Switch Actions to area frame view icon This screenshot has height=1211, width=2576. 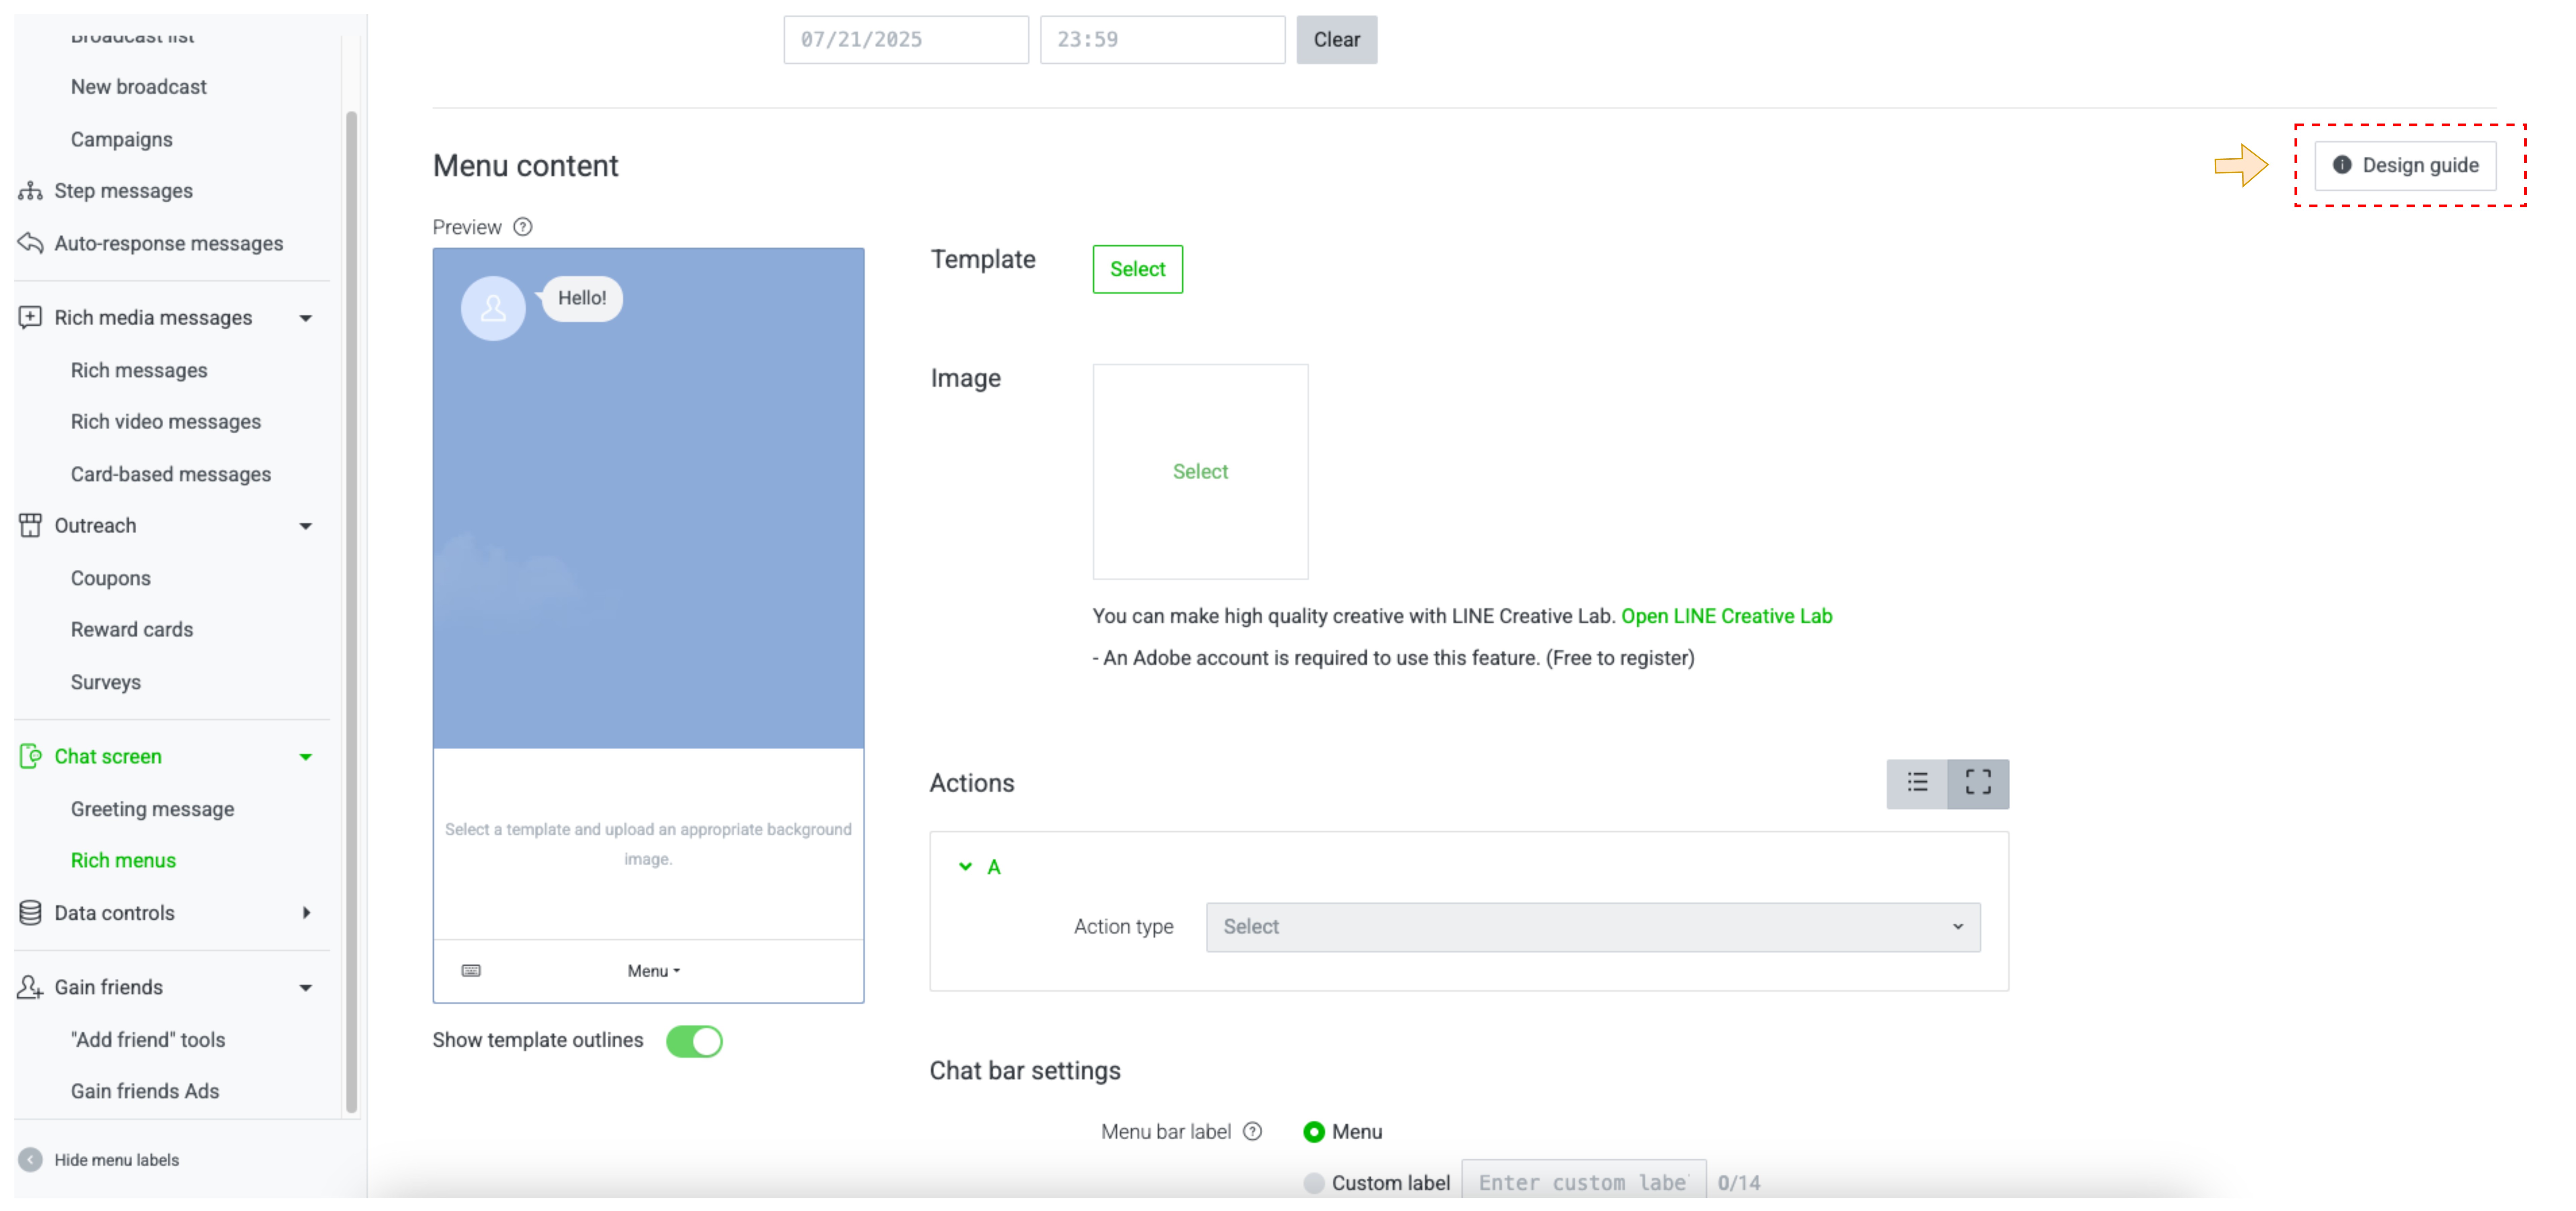[1978, 783]
